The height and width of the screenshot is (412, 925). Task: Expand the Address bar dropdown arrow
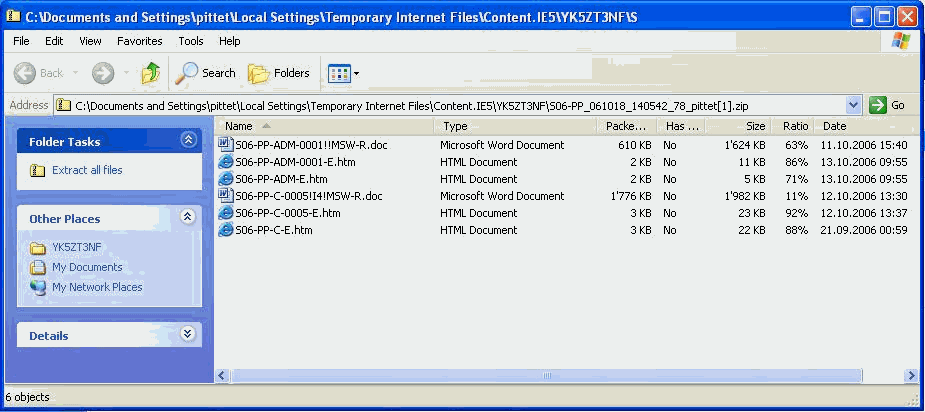853,105
